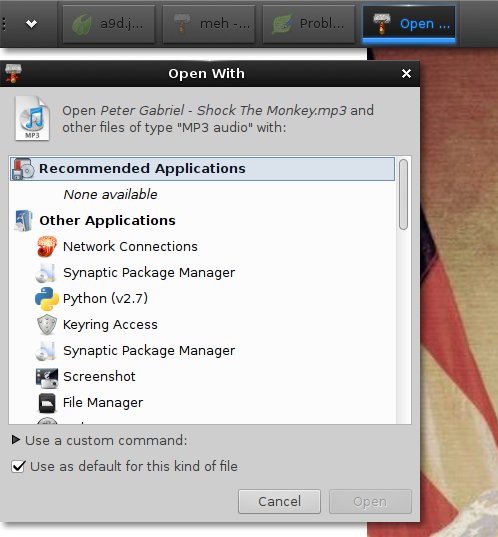Click the Recommended Applications category icon

point(23,168)
